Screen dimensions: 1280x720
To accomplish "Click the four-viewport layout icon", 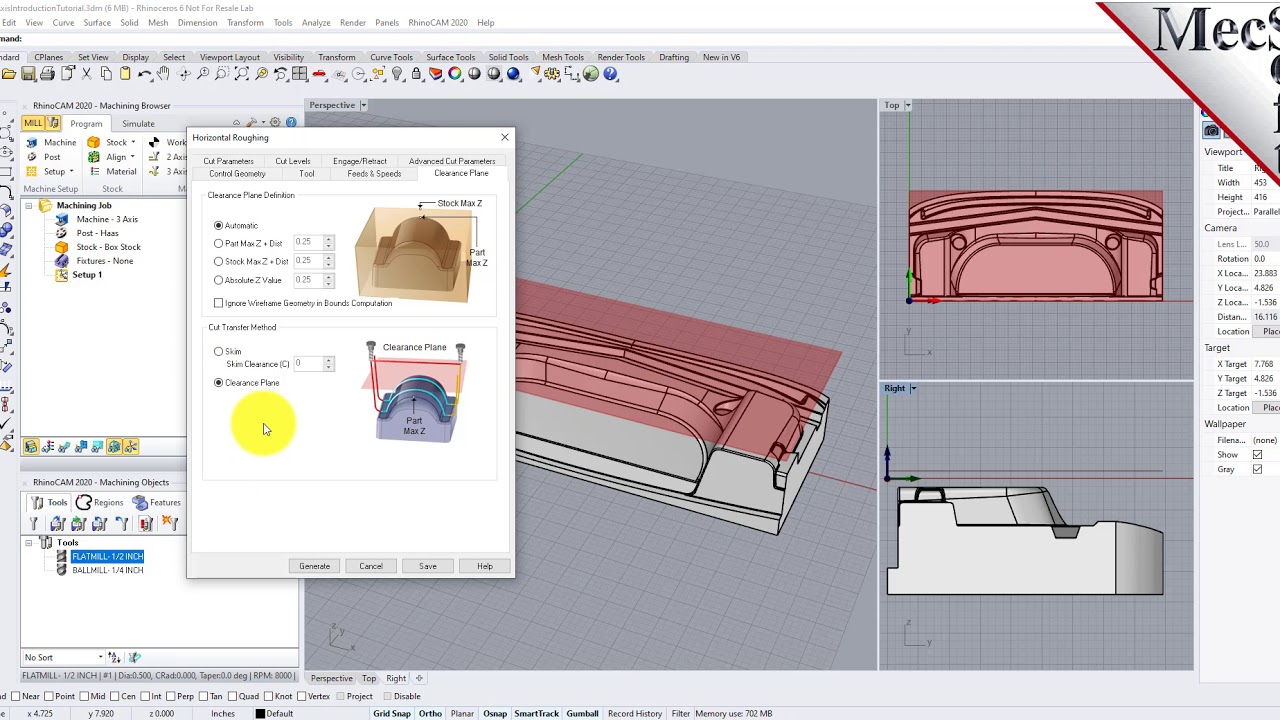I will coord(299,74).
